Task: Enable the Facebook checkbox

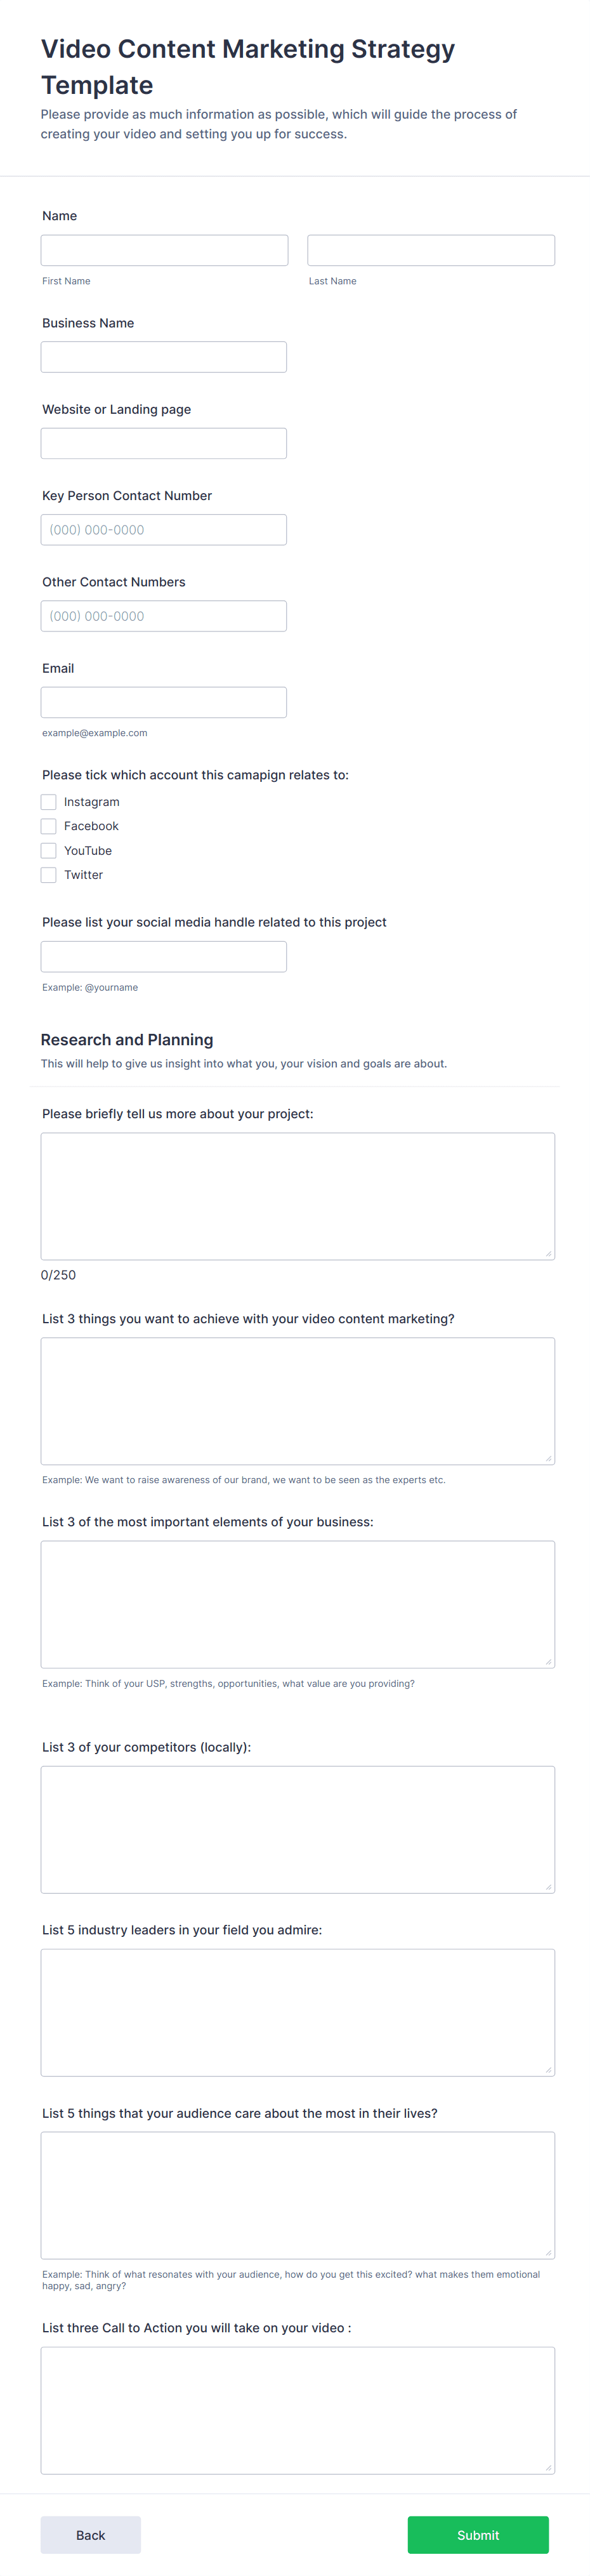Action: (x=48, y=826)
